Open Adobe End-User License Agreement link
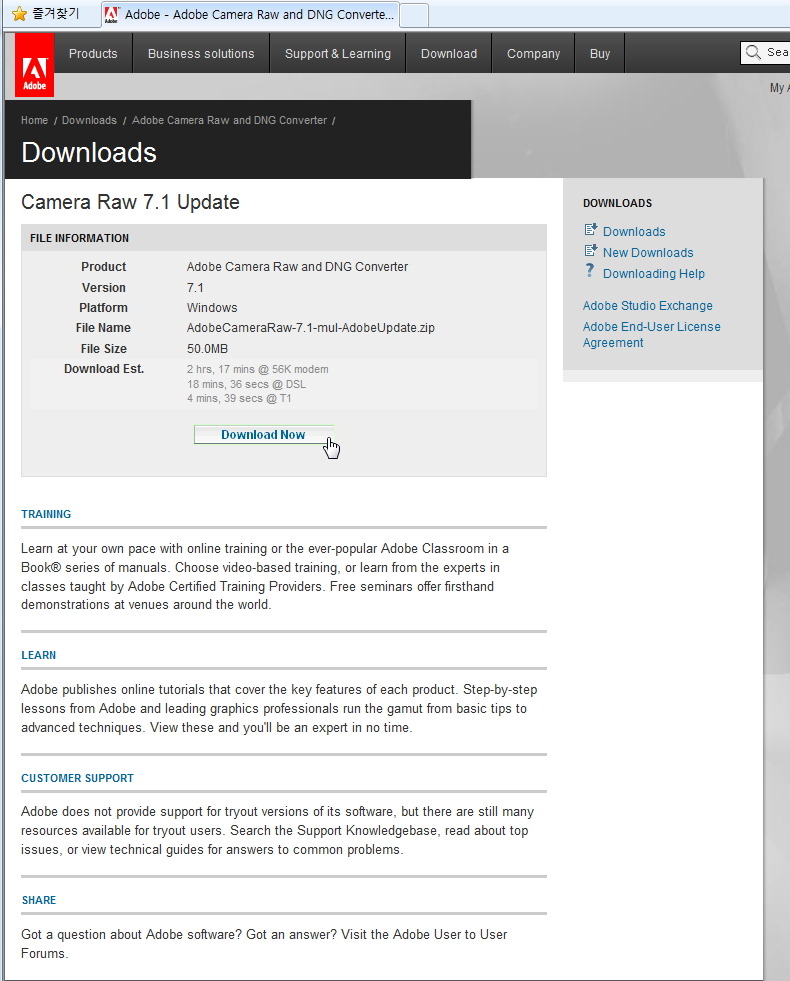Image resolution: width=790 pixels, height=981 pixels. pos(651,335)
